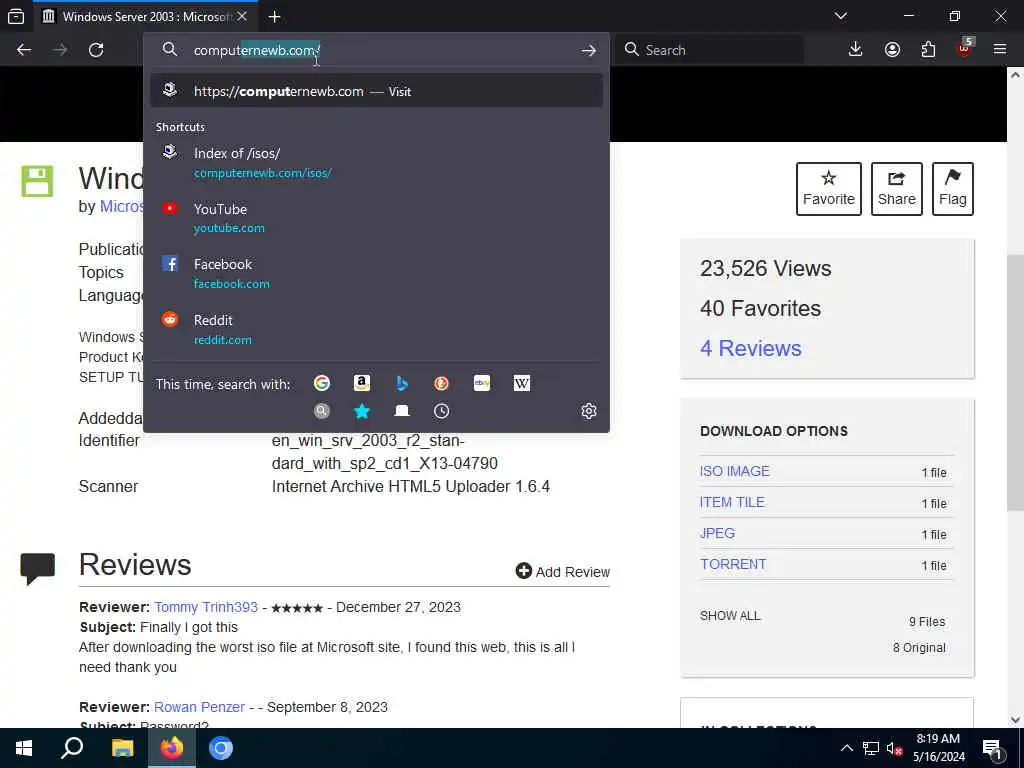Choose the Index of /isos/ shortcut

[x=376, y=162]
